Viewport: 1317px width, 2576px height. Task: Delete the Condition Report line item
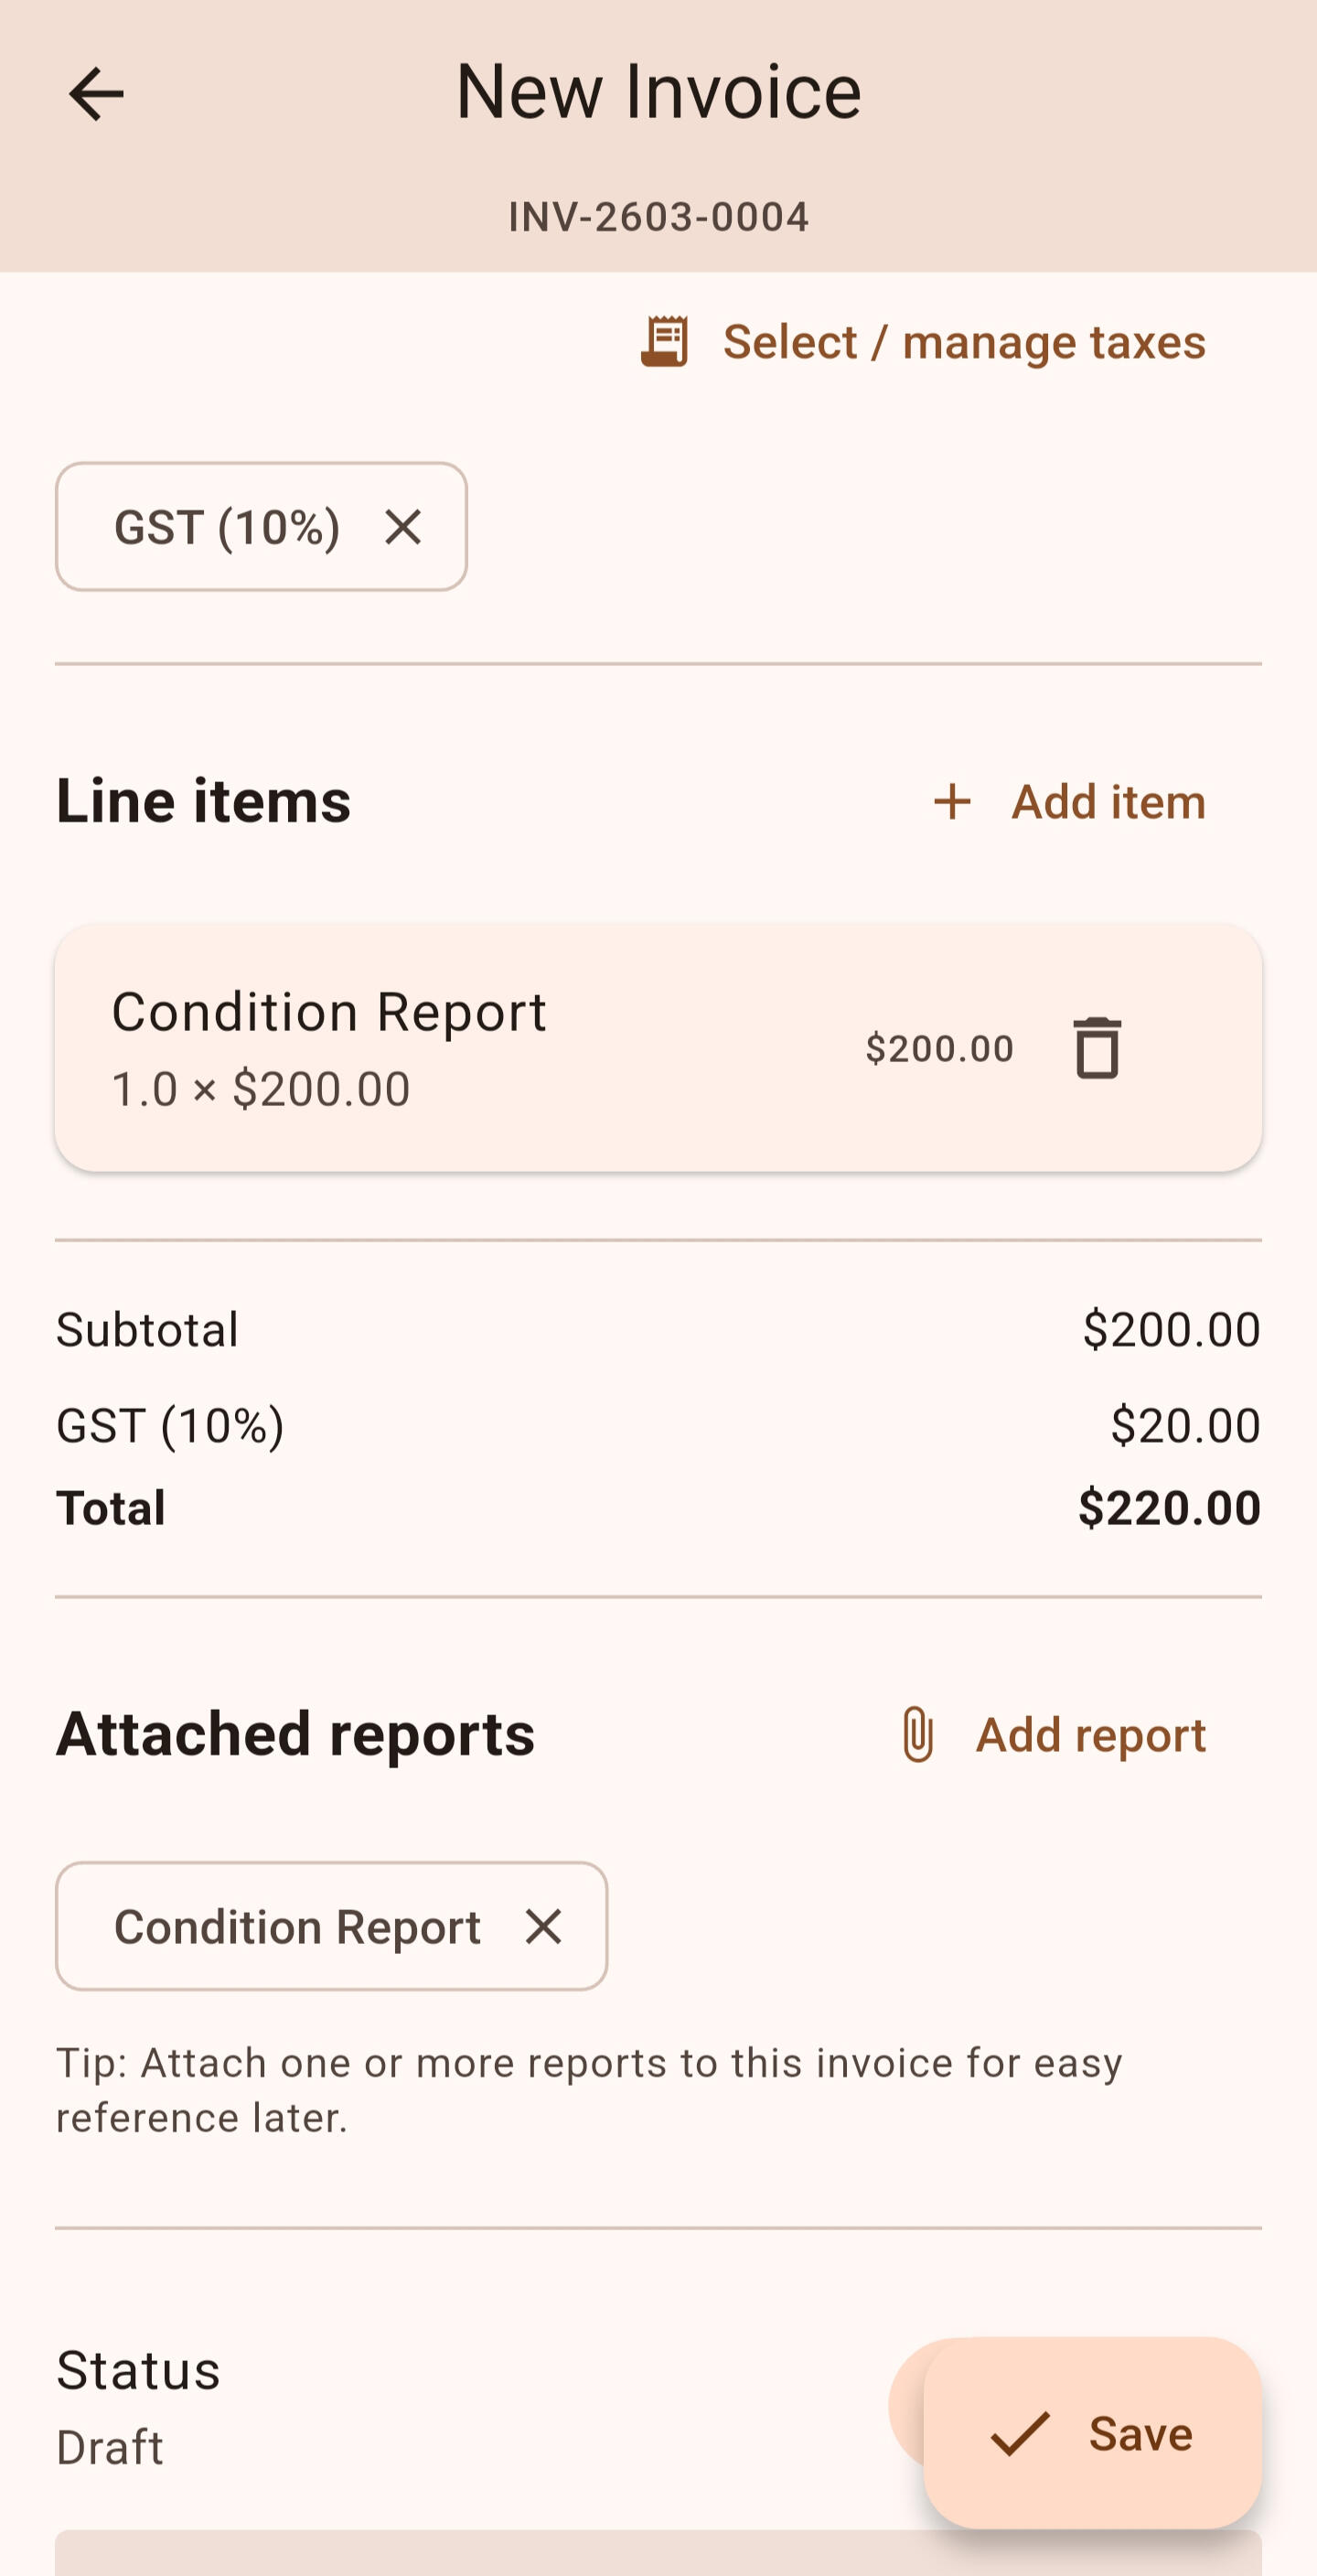[x=1097, y=1048]
